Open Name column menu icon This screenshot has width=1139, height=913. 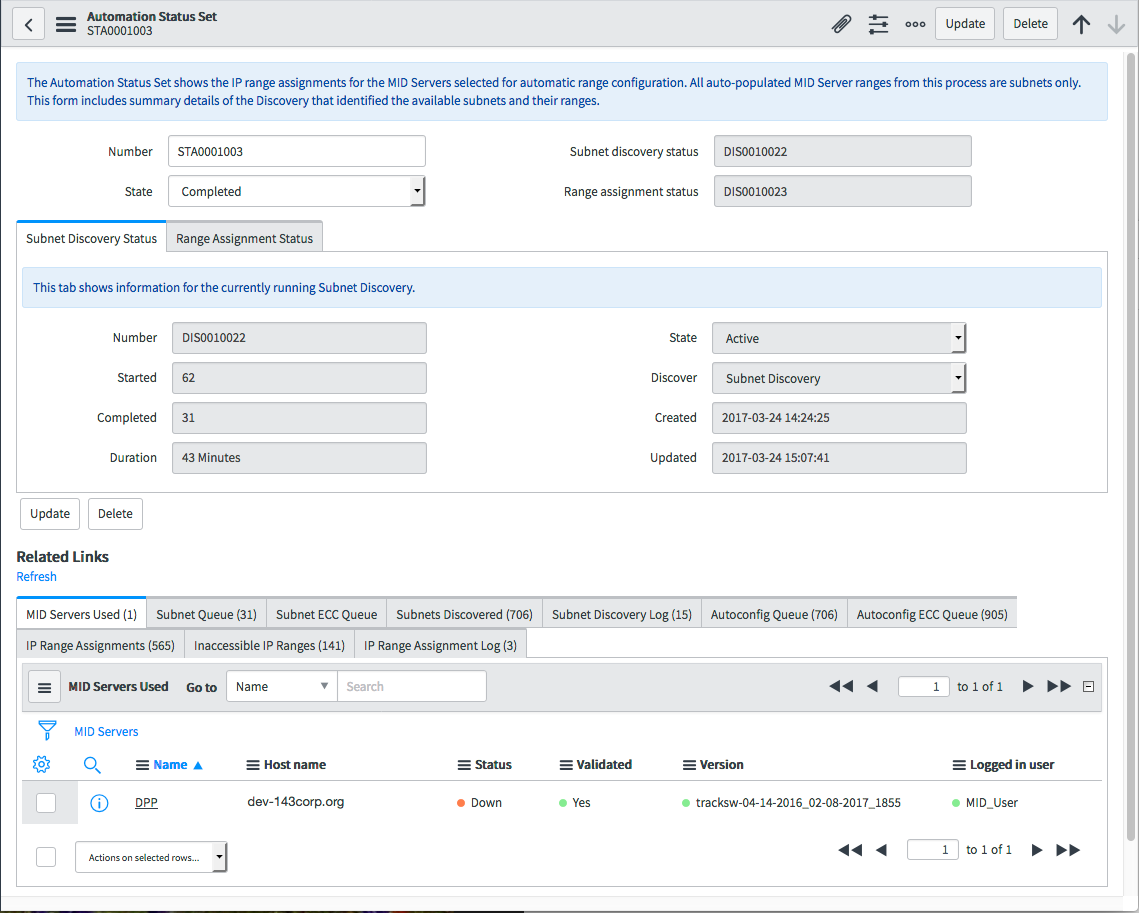click(x=142, y=765)
